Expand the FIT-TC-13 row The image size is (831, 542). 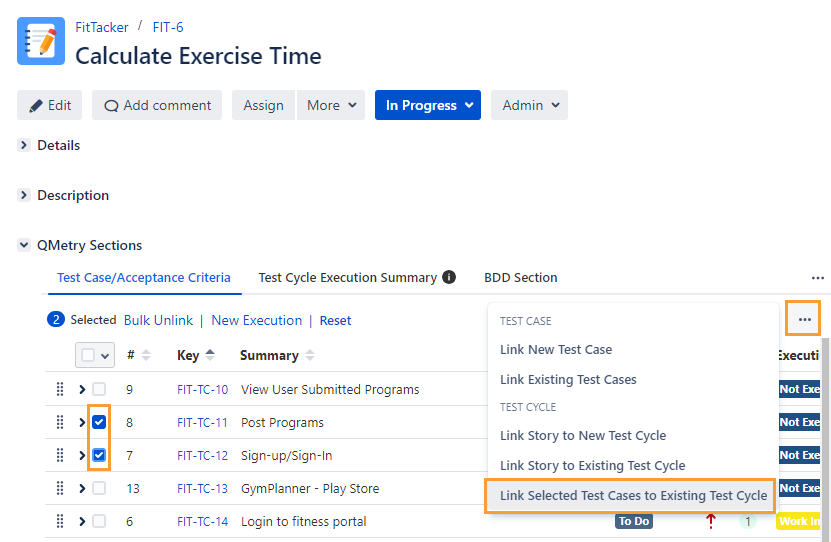coord(82,488)
